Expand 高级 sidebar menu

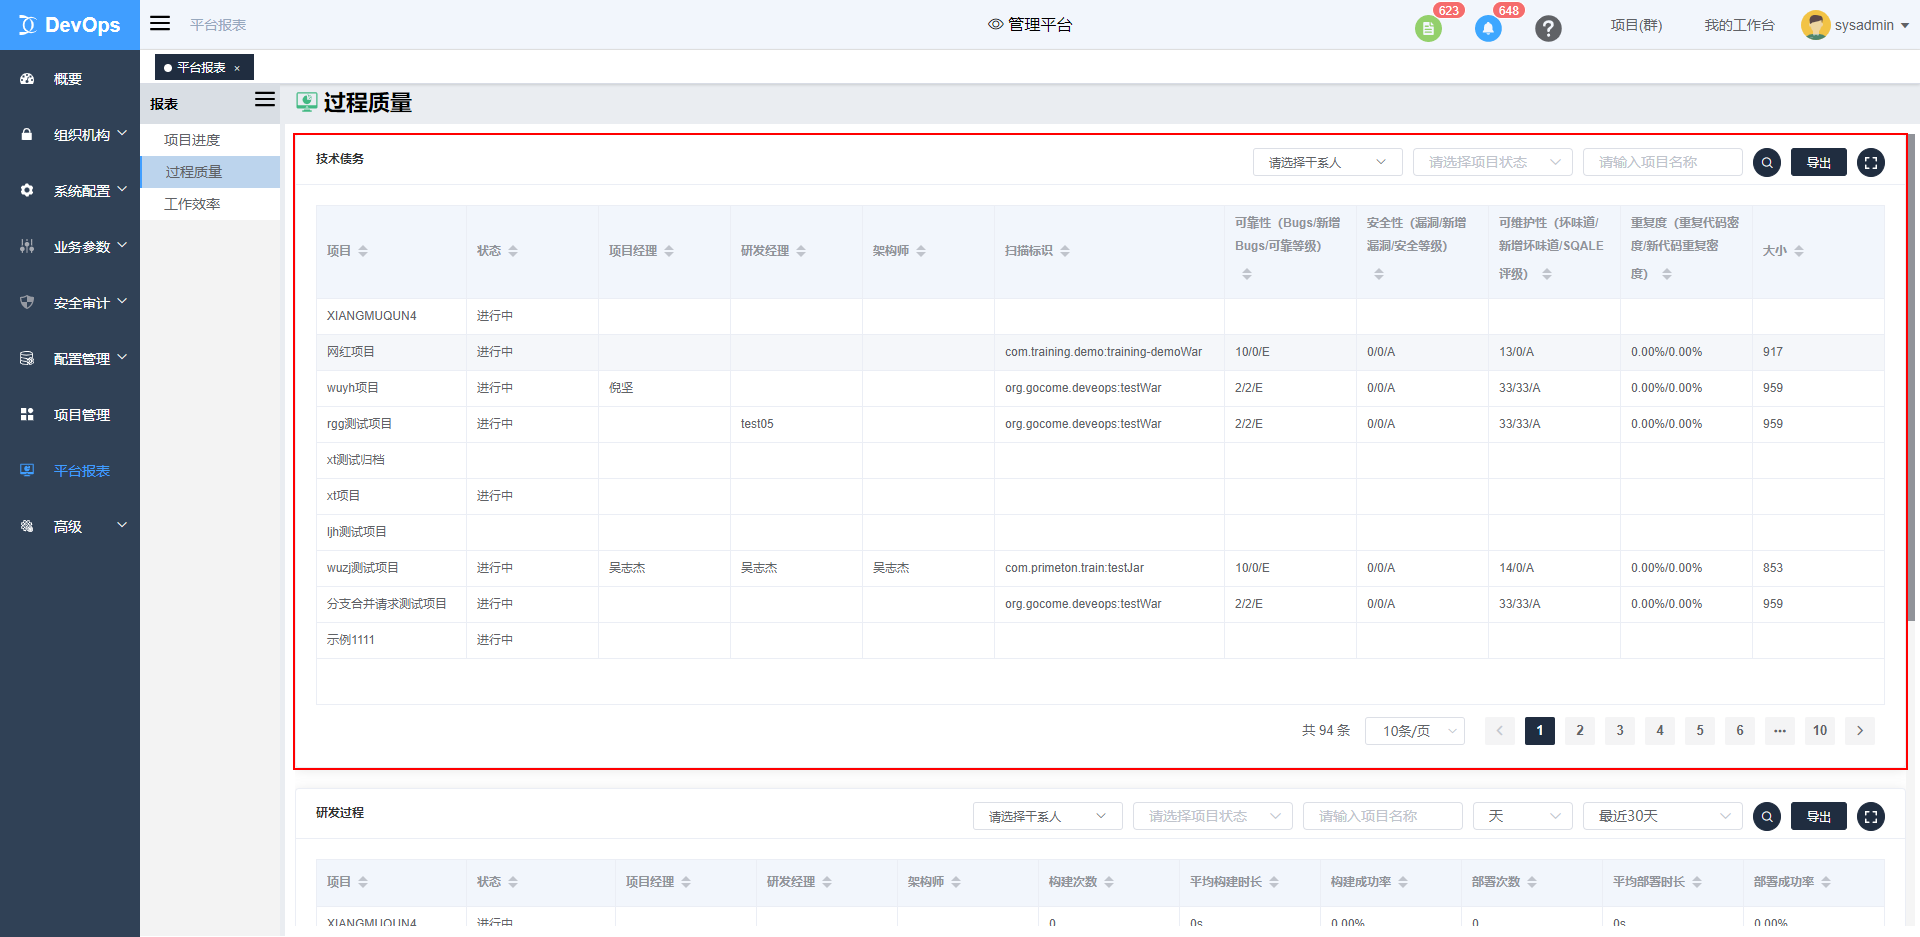point(70,527)
